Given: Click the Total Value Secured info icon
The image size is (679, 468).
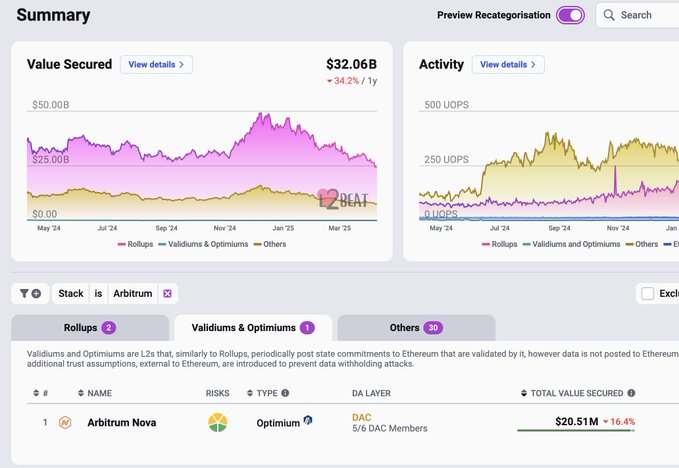Looking at the screenshot, I should [x=632, y=393].
